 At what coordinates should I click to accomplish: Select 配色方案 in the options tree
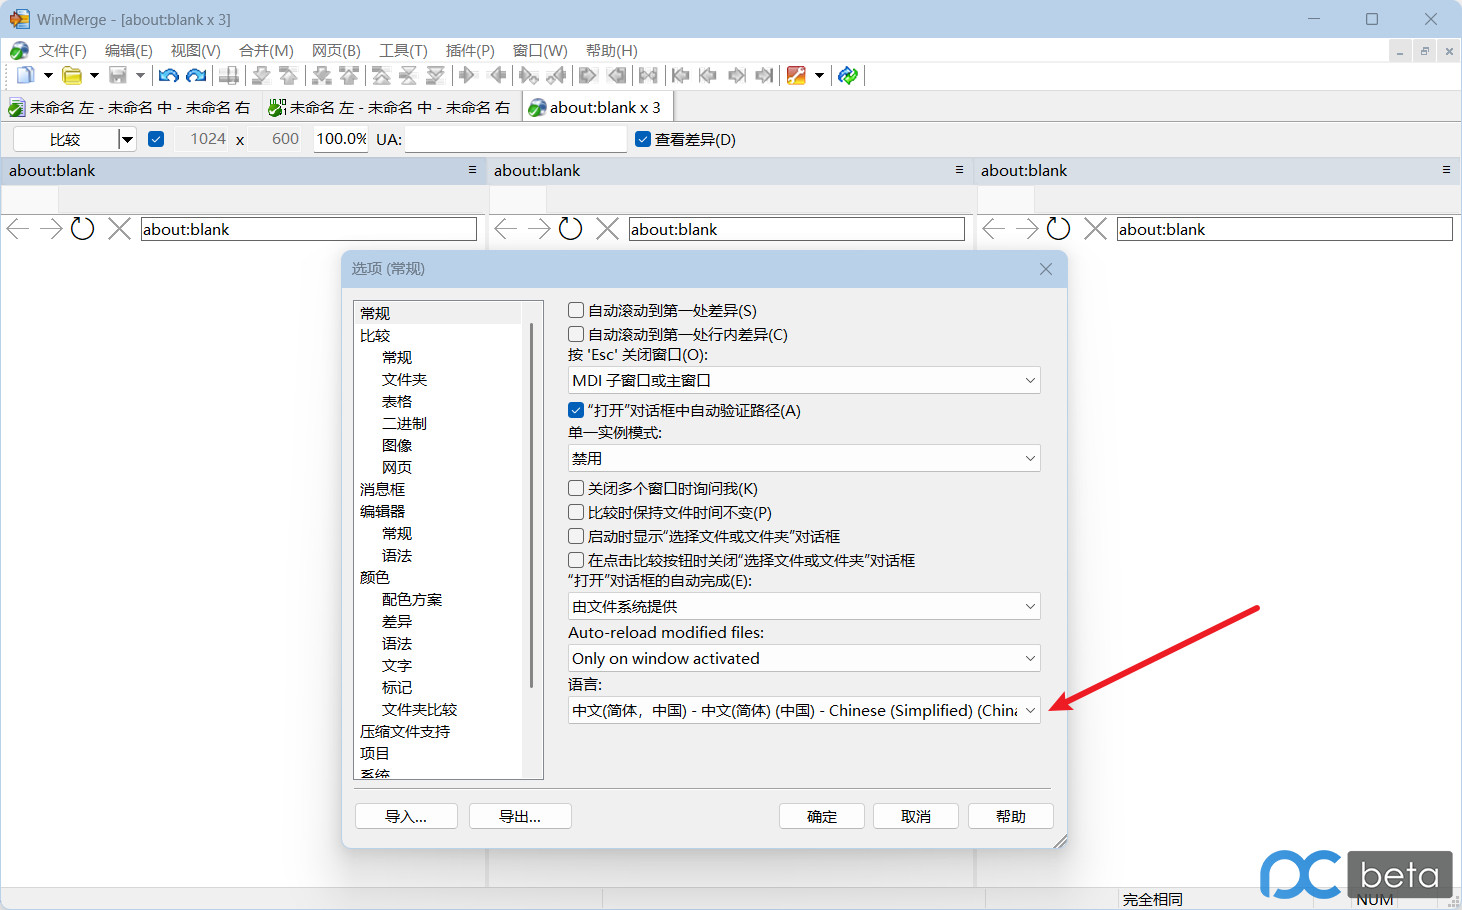coord(412,599)
